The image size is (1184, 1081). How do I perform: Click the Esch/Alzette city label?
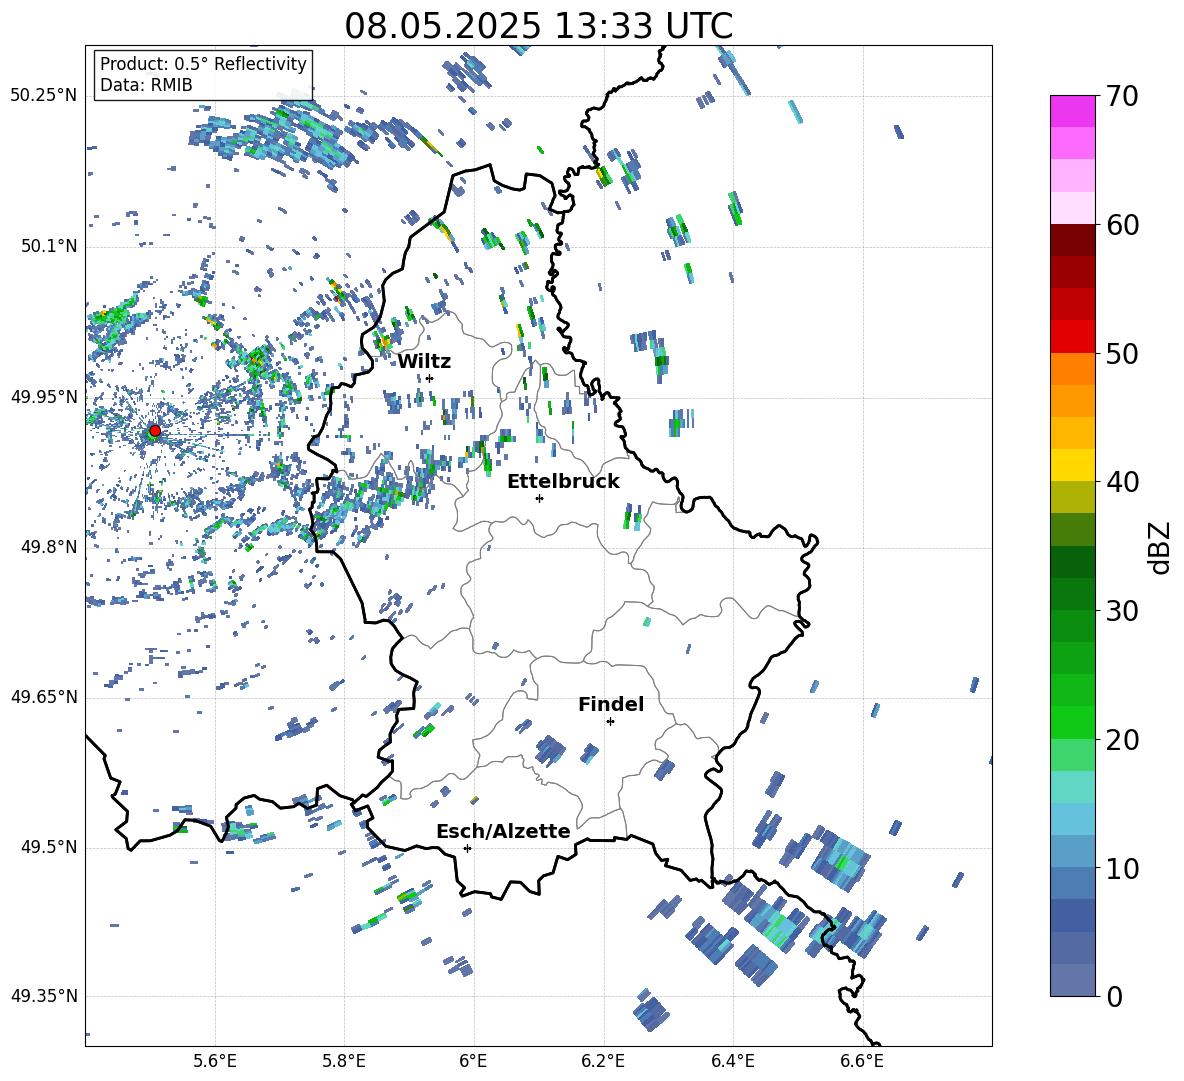tap(504, 832)
